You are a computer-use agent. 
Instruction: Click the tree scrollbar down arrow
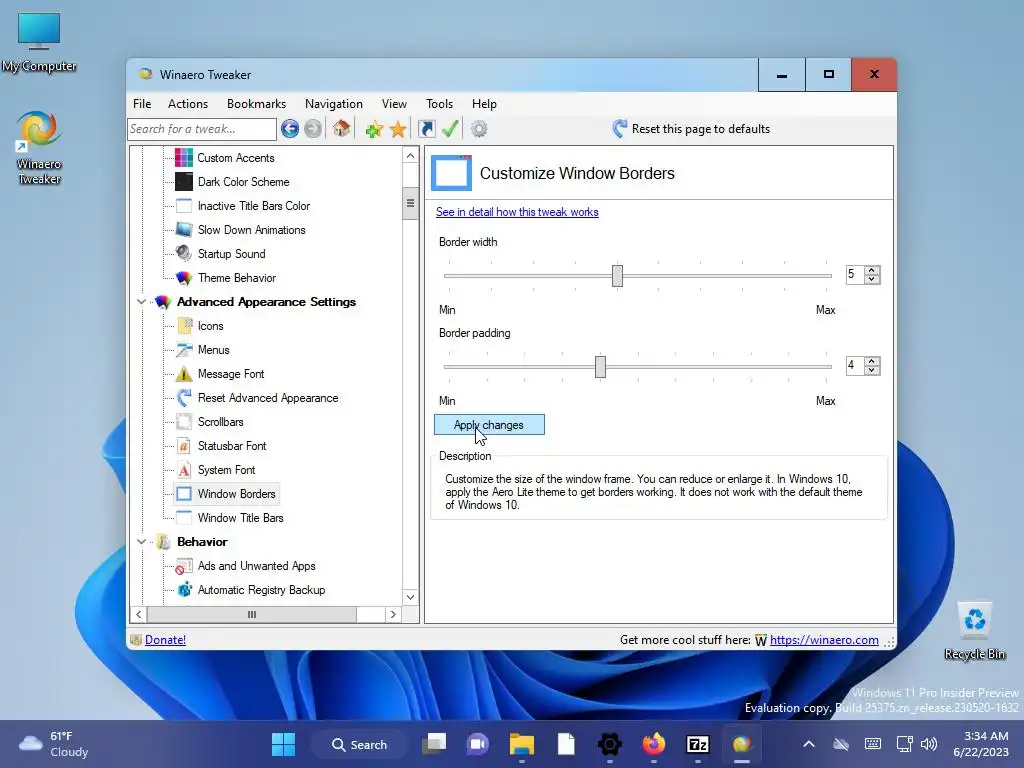410,597
